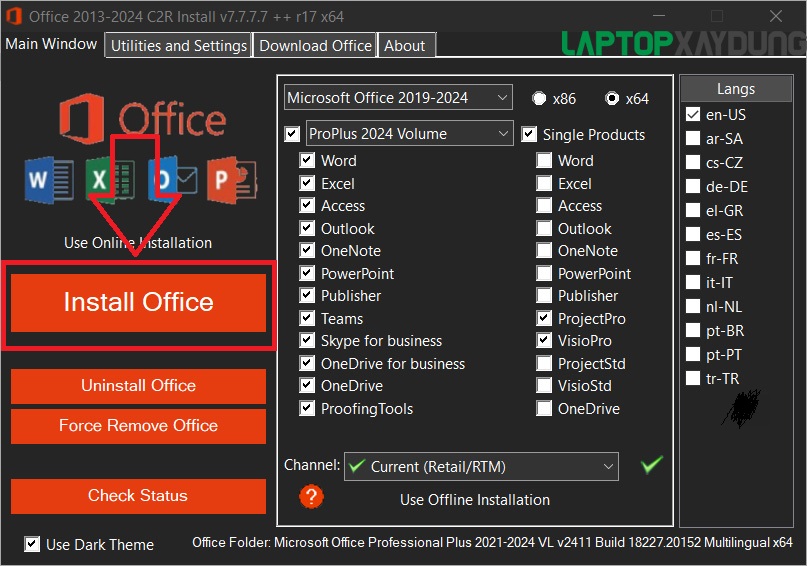Click the PowerPoint app icon

(x=232, y=180)
